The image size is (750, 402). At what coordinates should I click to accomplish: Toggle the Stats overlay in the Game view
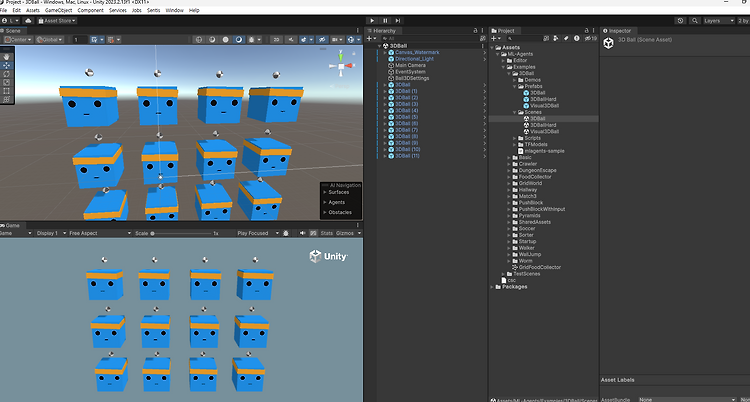[326, 233]
